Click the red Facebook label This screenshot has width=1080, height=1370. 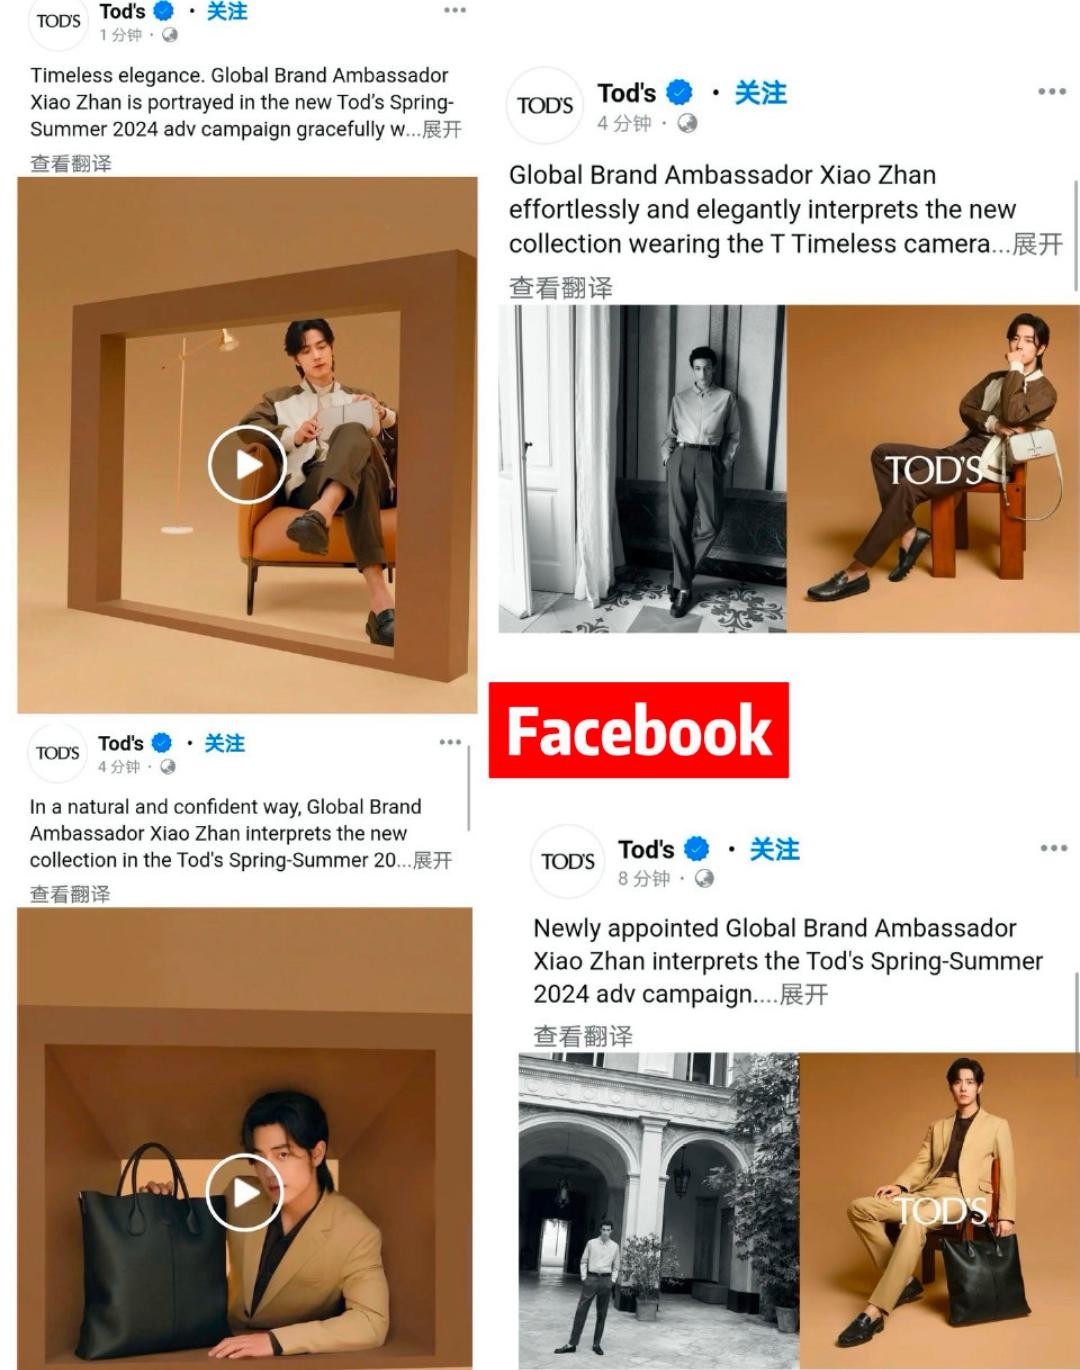[639, 730]
